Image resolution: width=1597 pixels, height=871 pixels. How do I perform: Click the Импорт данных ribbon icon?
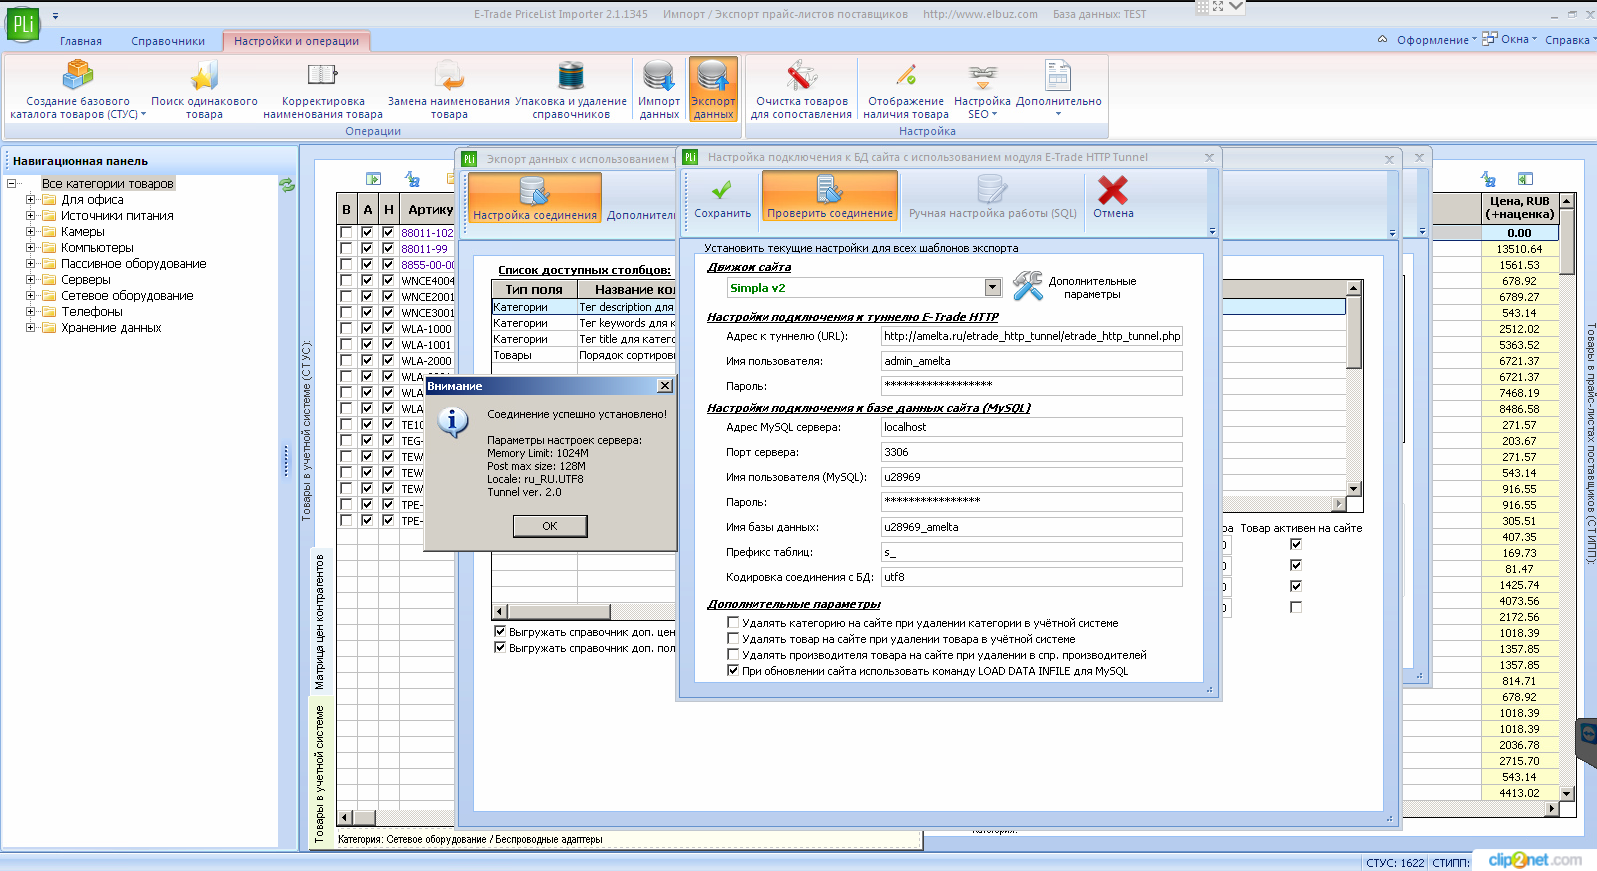(659, 89)
